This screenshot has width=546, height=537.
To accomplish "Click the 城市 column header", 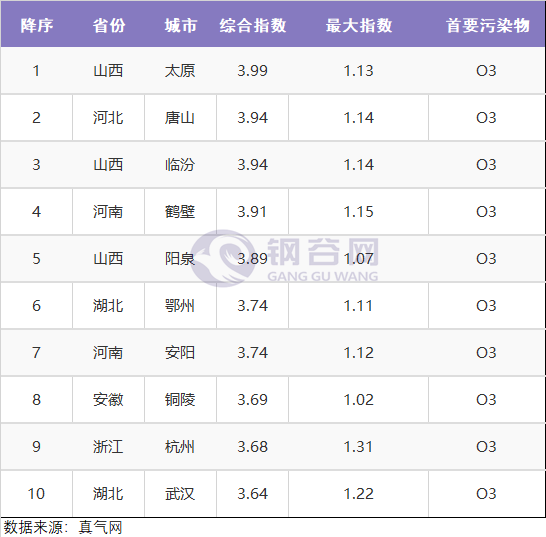I will tap(180, 25).
